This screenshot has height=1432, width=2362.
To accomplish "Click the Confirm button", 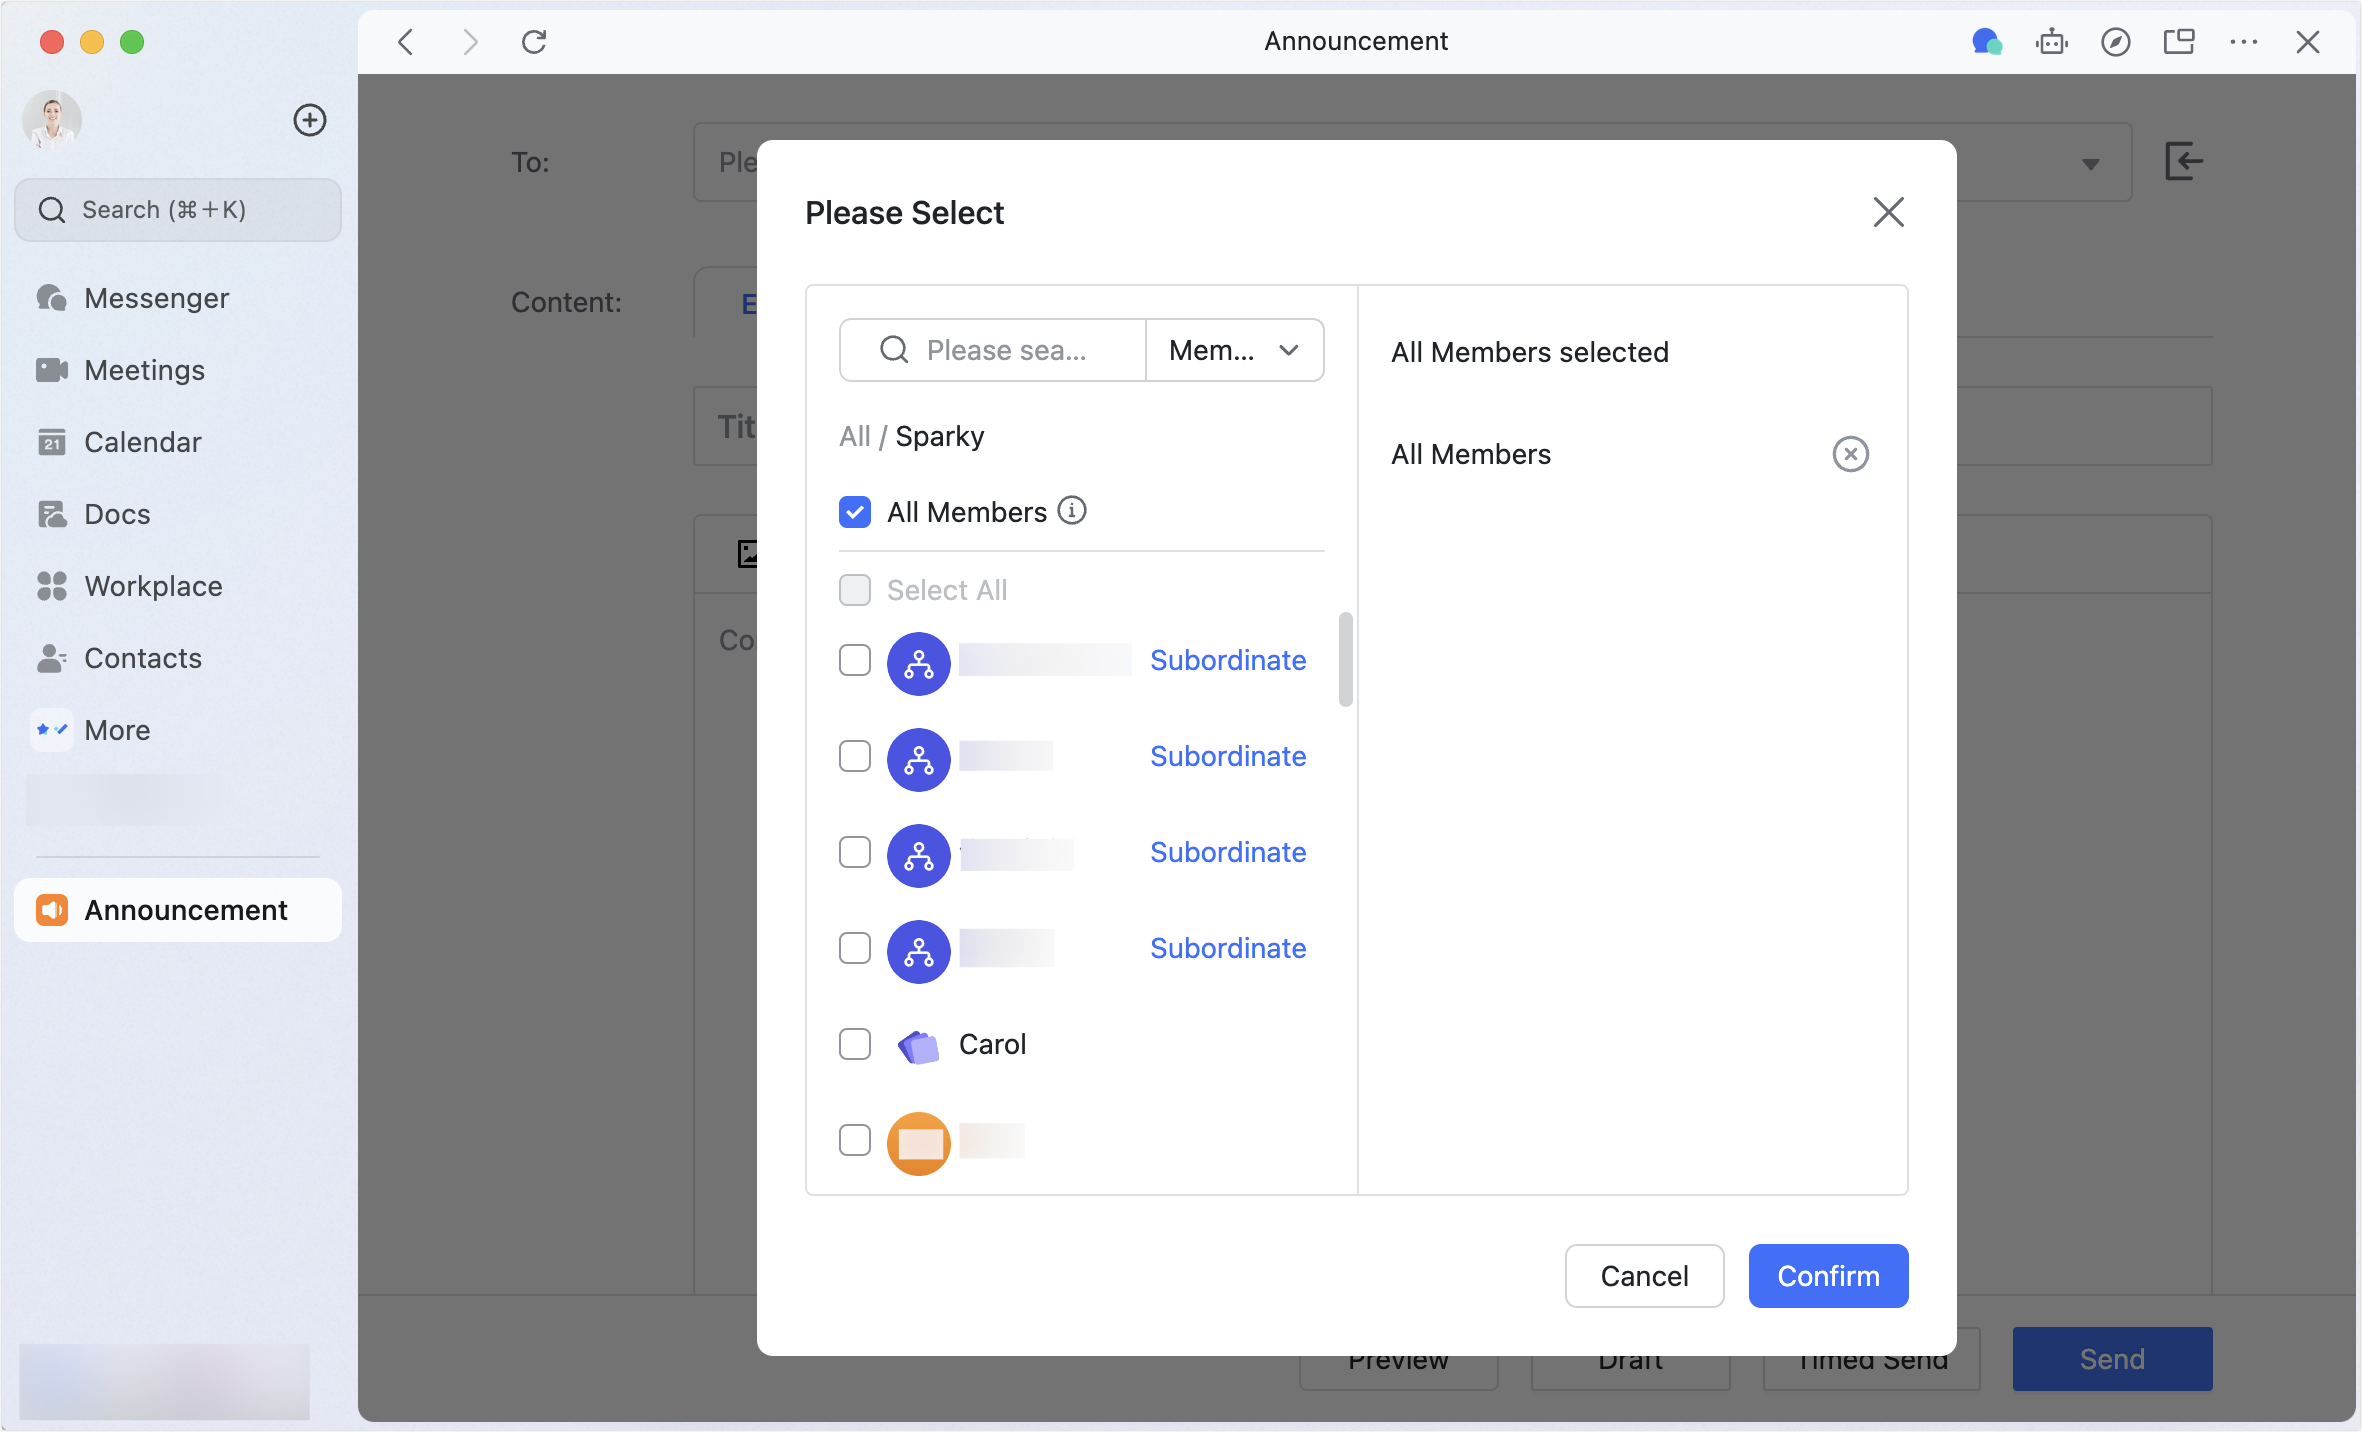I will (1828, 1276).
